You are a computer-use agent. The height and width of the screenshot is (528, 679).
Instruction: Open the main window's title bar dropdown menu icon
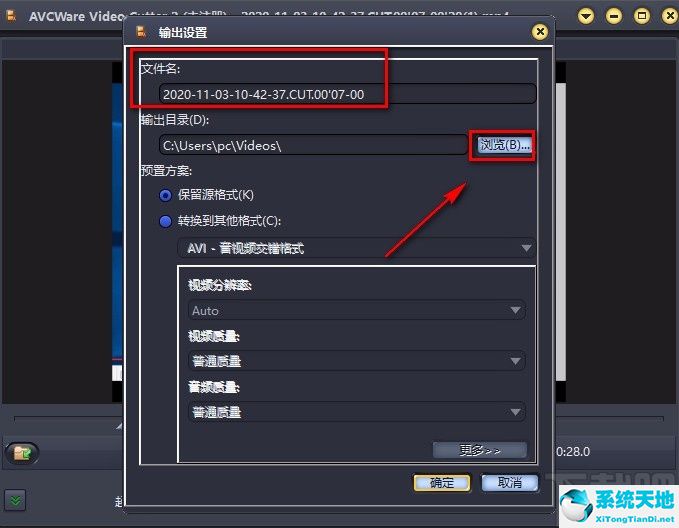coord(586,16)
